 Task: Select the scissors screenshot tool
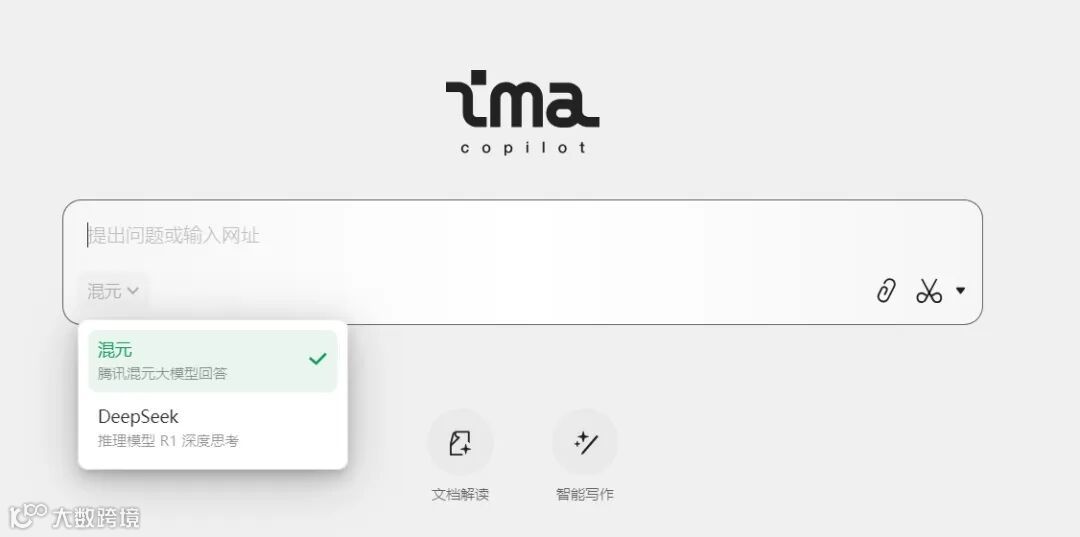(928, 291)
